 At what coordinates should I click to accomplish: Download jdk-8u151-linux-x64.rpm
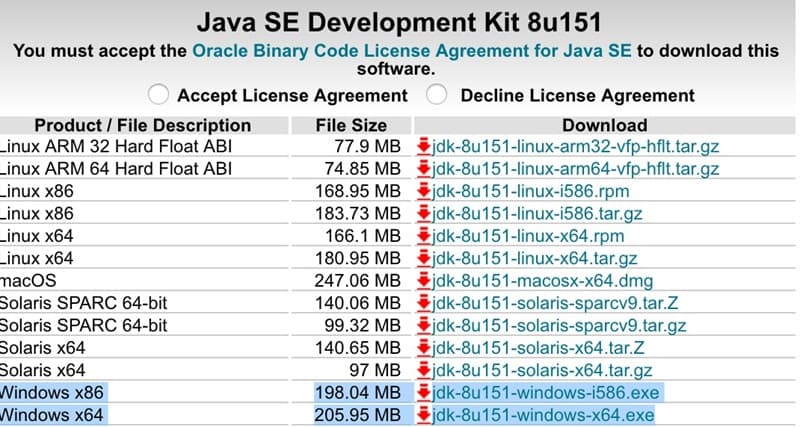[528, 236]
